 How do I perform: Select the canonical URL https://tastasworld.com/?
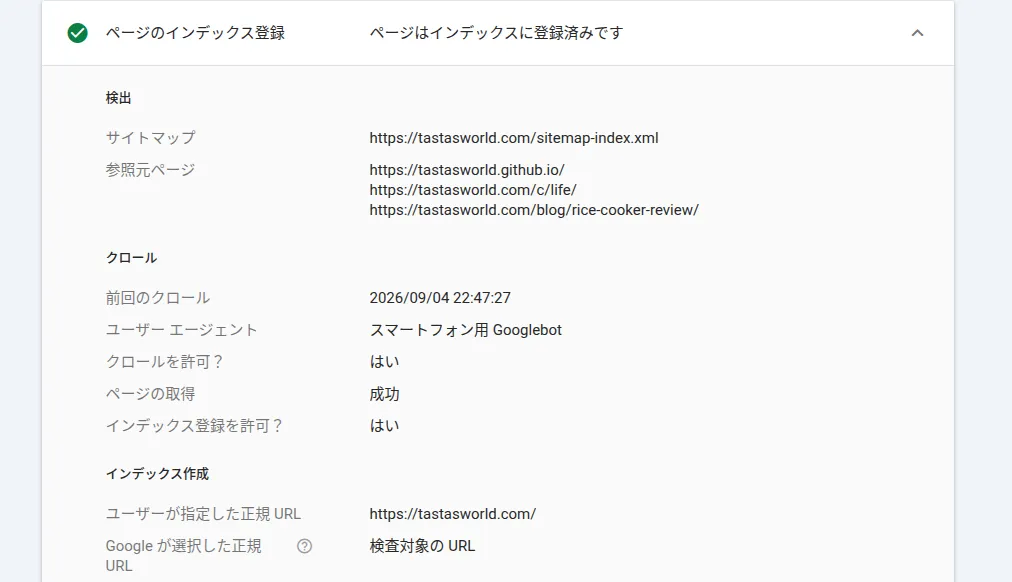pyautogui.click(x=452, y=514)
